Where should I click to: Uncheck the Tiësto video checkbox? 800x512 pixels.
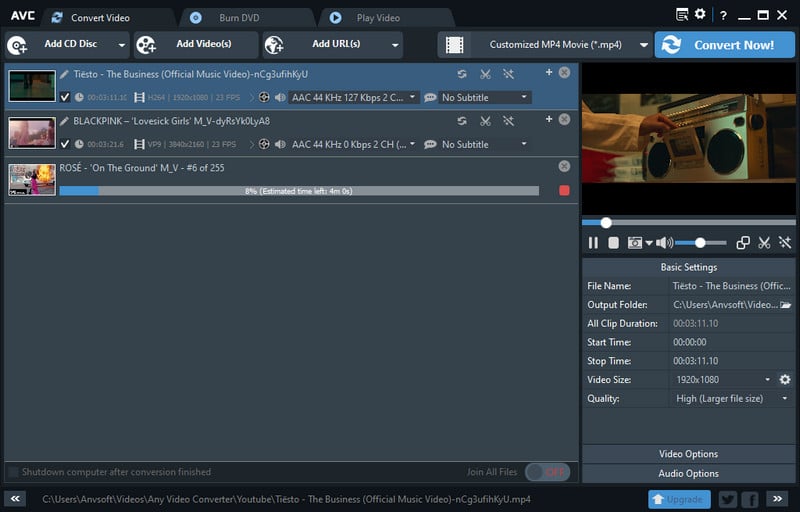tap(65, 97)
